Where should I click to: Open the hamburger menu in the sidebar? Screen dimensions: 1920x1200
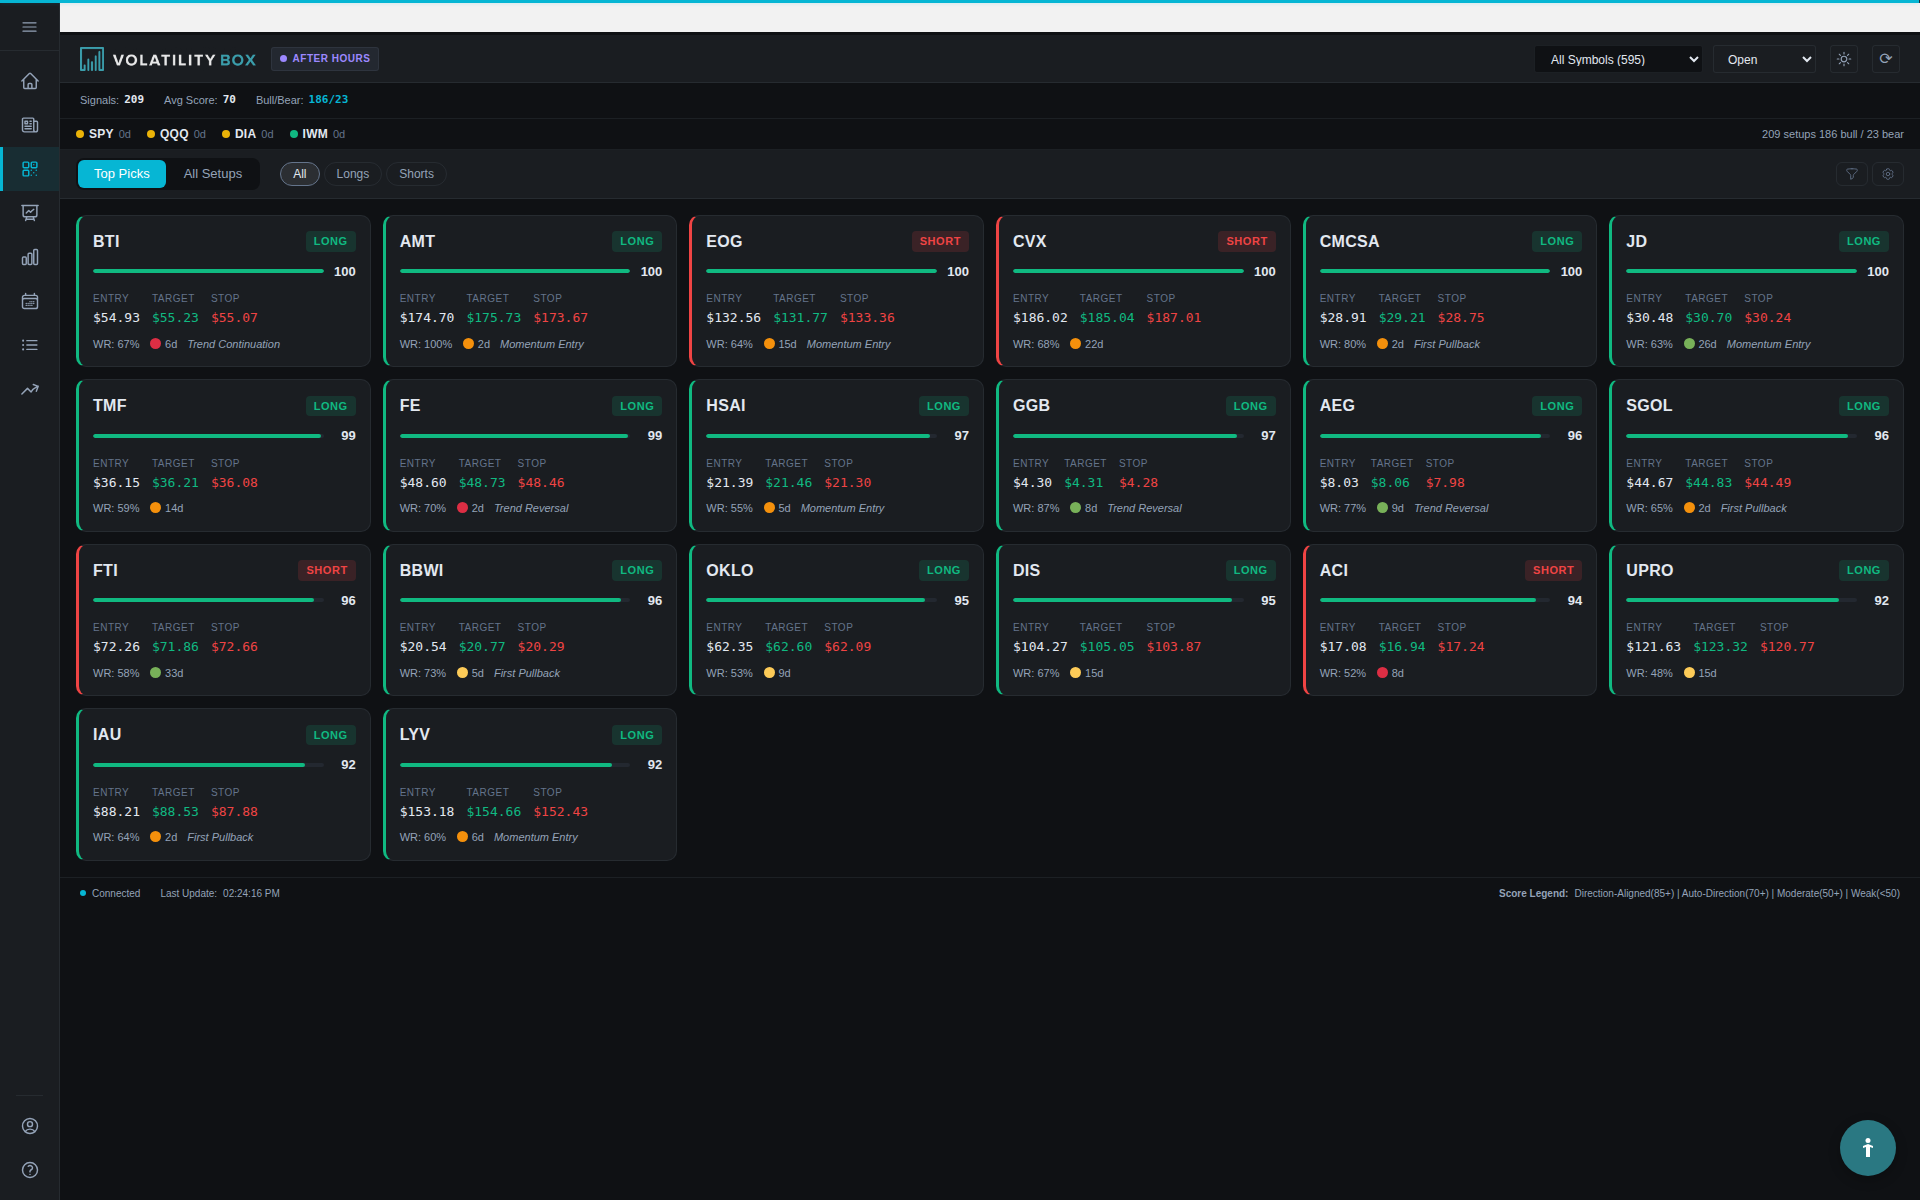pos(30,27)
